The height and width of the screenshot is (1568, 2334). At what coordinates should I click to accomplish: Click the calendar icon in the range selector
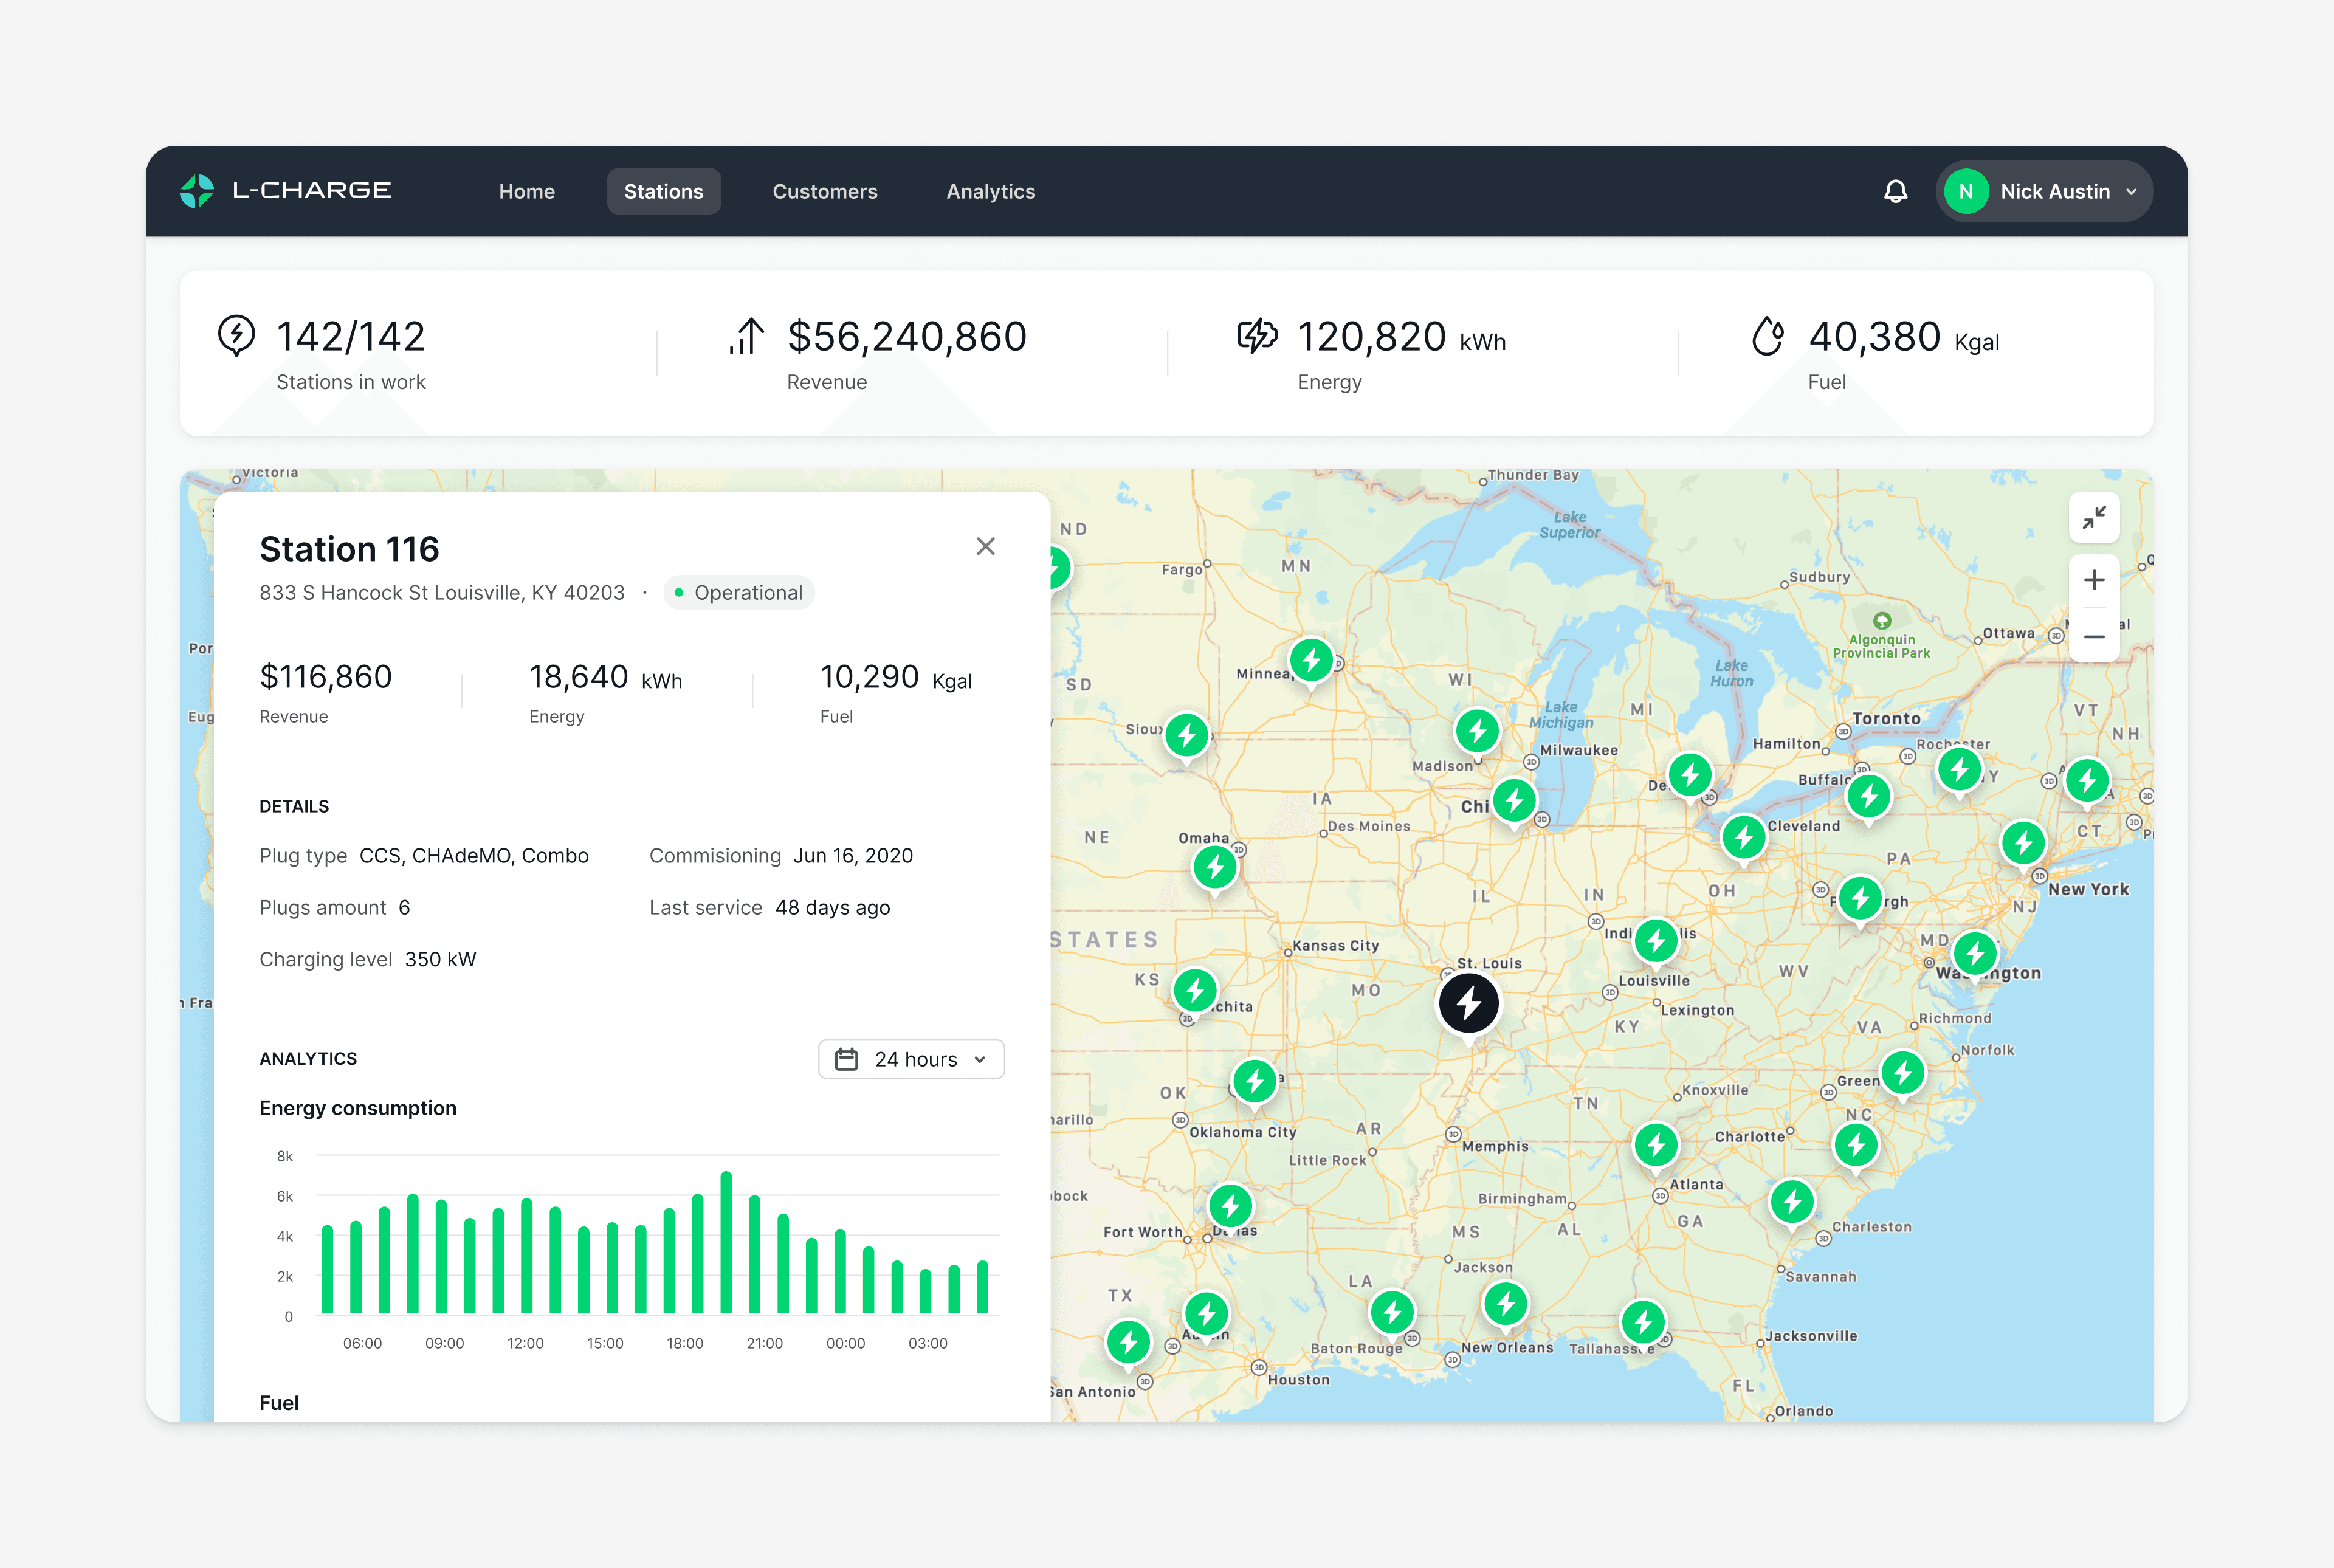(846, 1059)
